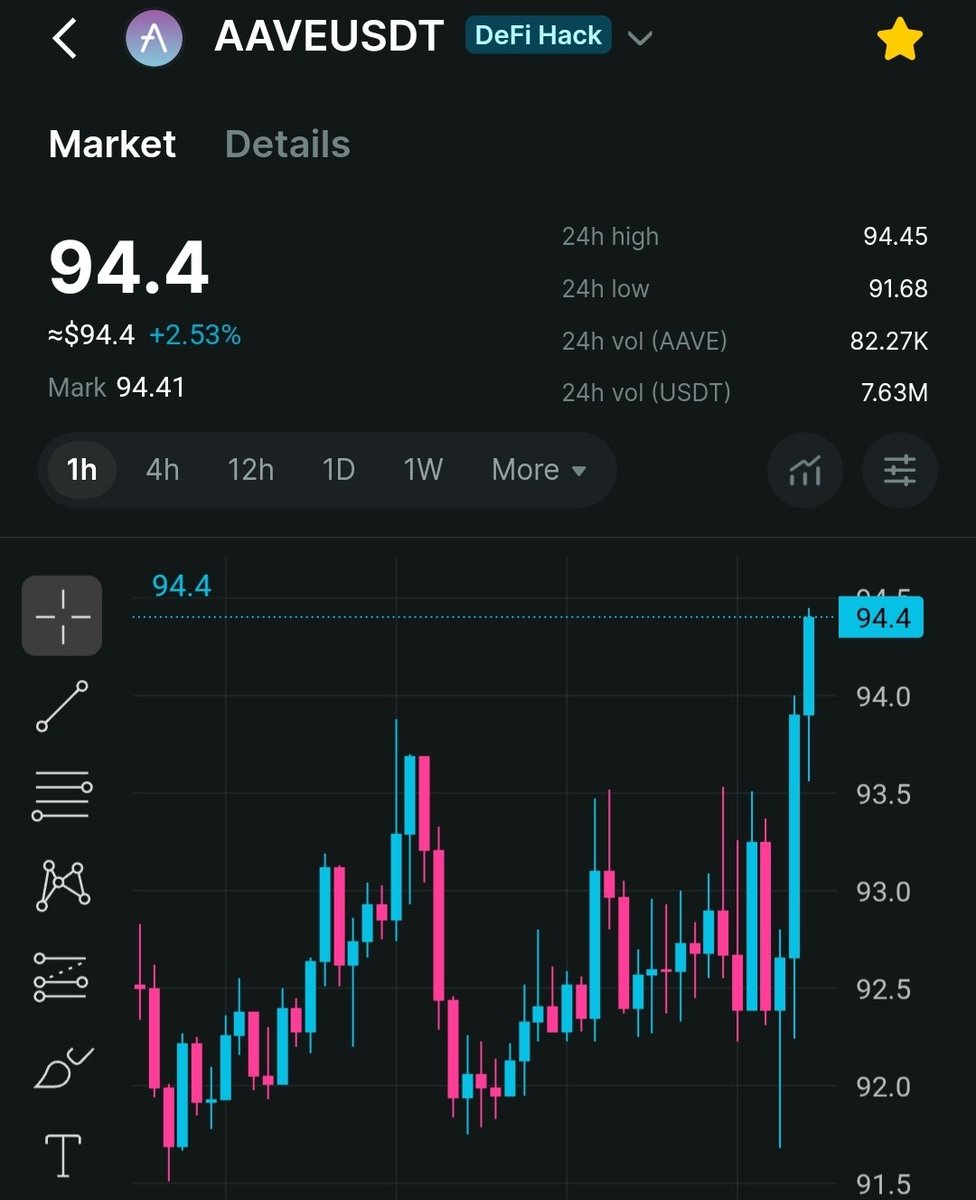Click the +2.53% change value
Screen dimensions: 976x1200
coord(195,335)
